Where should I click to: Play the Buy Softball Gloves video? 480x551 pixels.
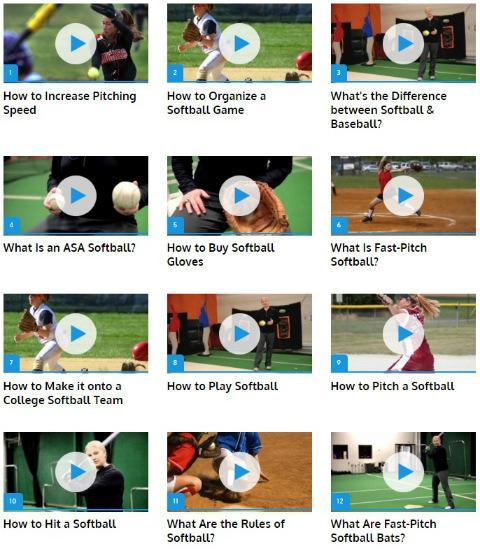click(x=240, y=196)
